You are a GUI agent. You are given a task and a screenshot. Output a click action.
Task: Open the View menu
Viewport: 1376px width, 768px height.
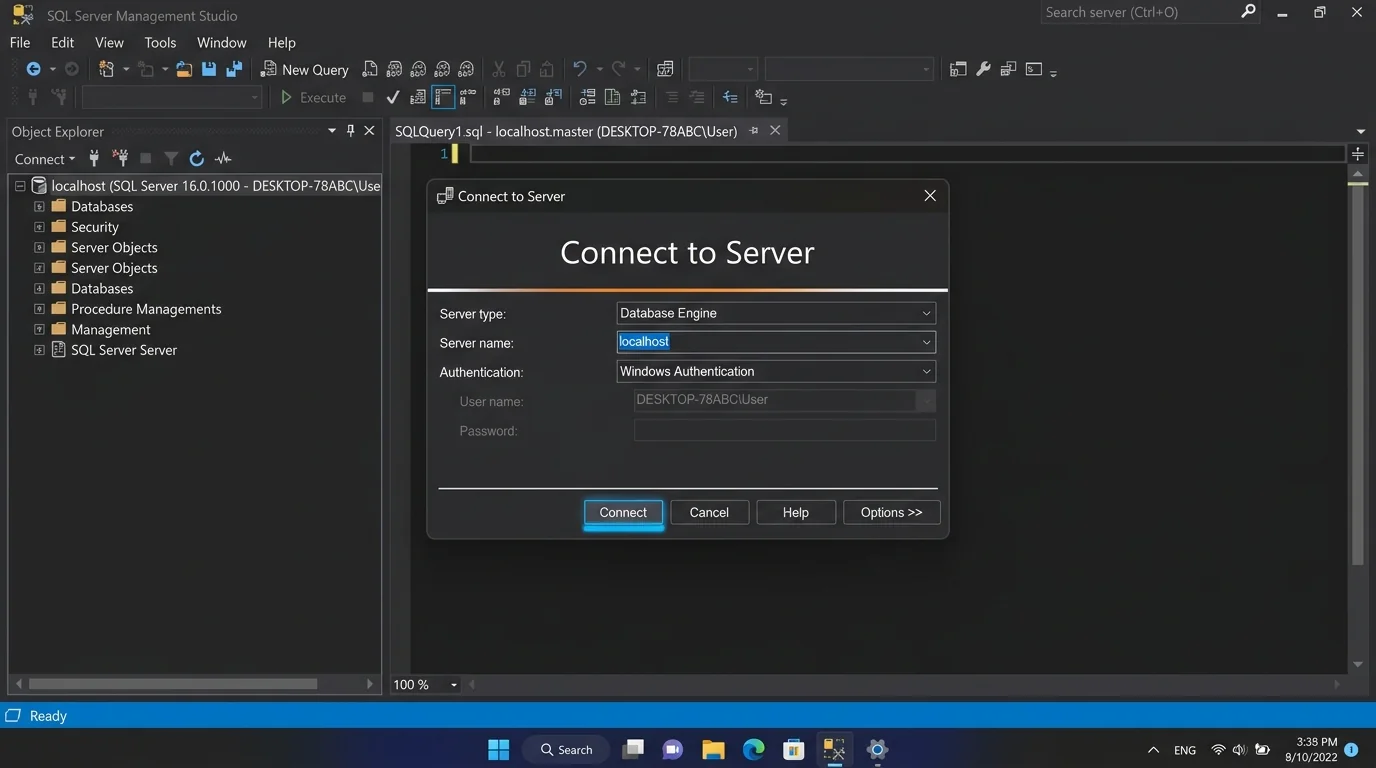109,43
